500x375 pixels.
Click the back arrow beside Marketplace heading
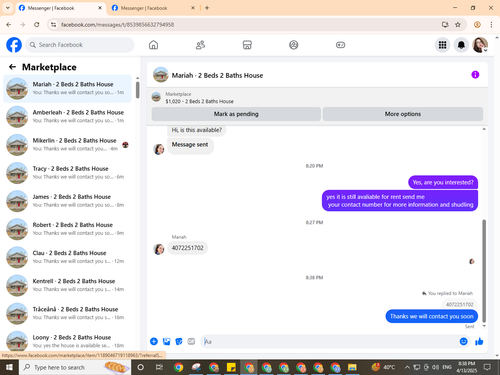[x=12, y=67]
